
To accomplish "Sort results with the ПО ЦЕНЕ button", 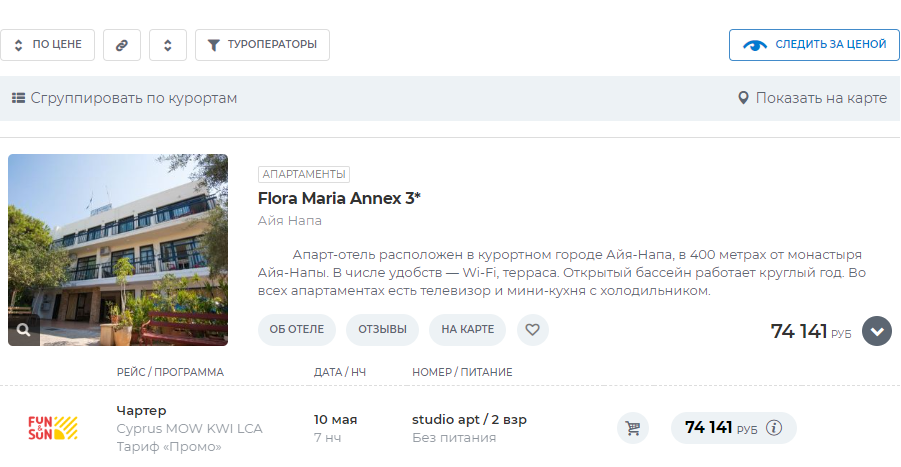I will 47,45.
